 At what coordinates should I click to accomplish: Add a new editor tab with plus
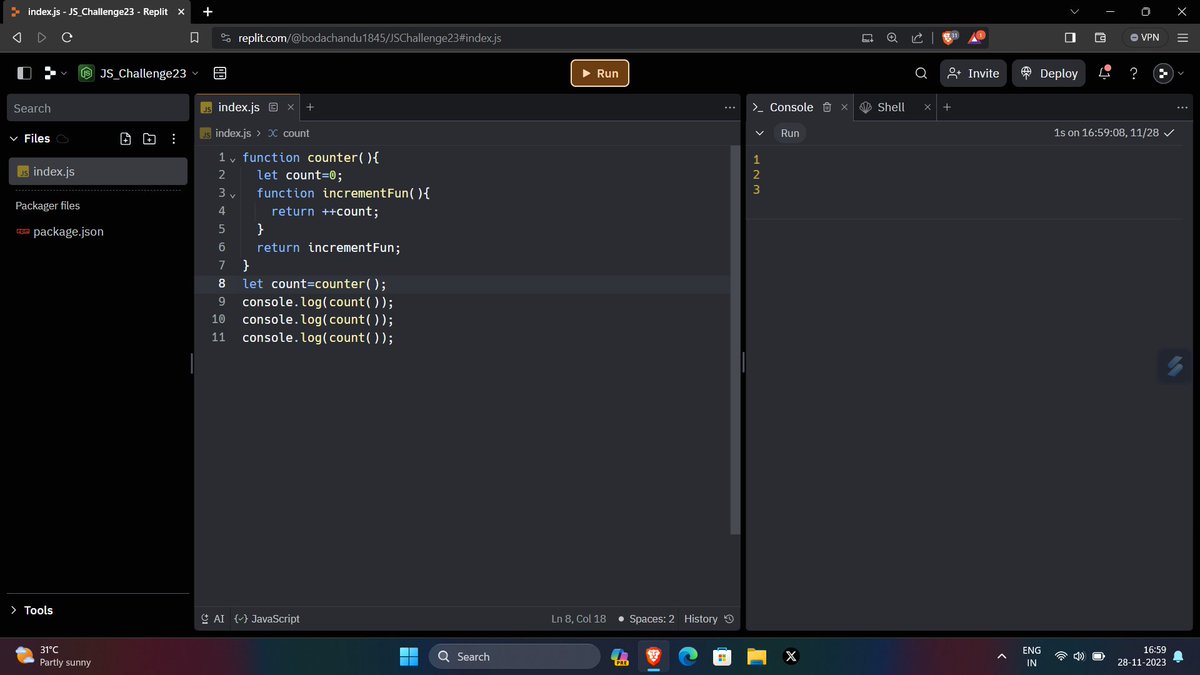point(310,107)
